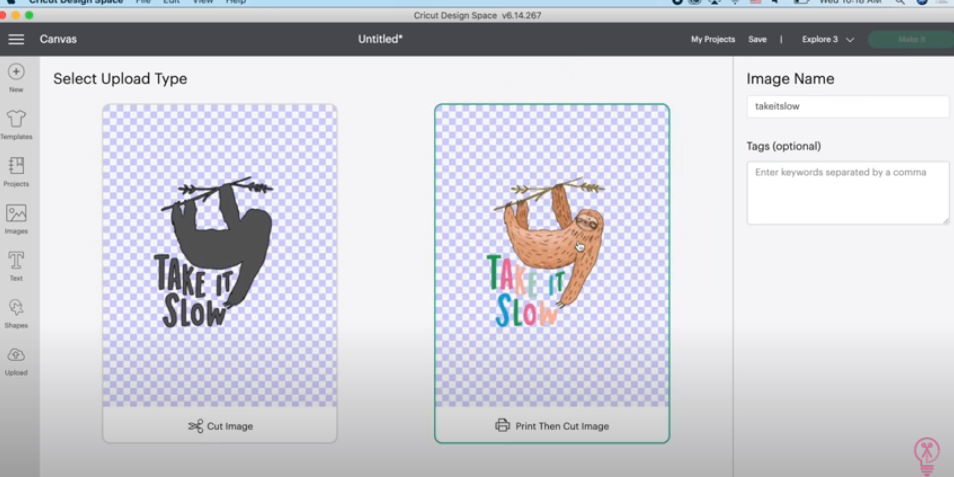The width and height of the screenshot is (954, 477).
Task: Click the Cricut Design Space v6.14.267 window title
Action: coord(477,16)
